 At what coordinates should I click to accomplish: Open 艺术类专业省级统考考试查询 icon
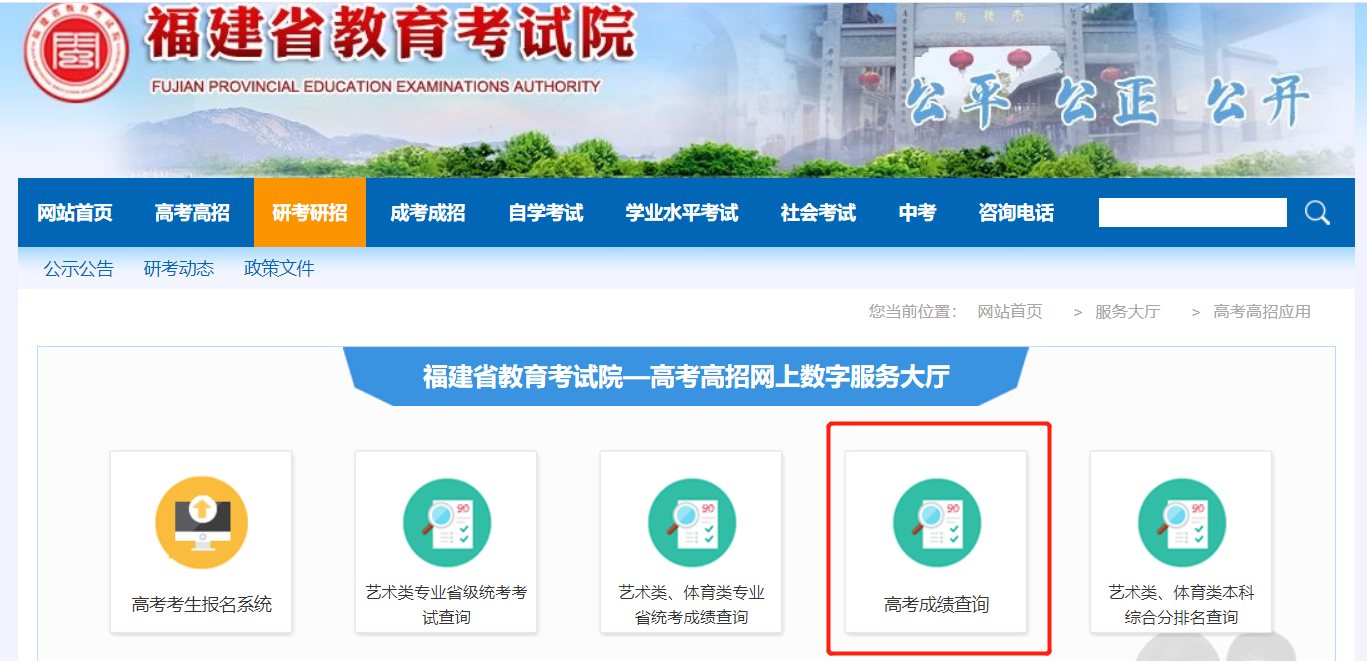tap(446, 522)
